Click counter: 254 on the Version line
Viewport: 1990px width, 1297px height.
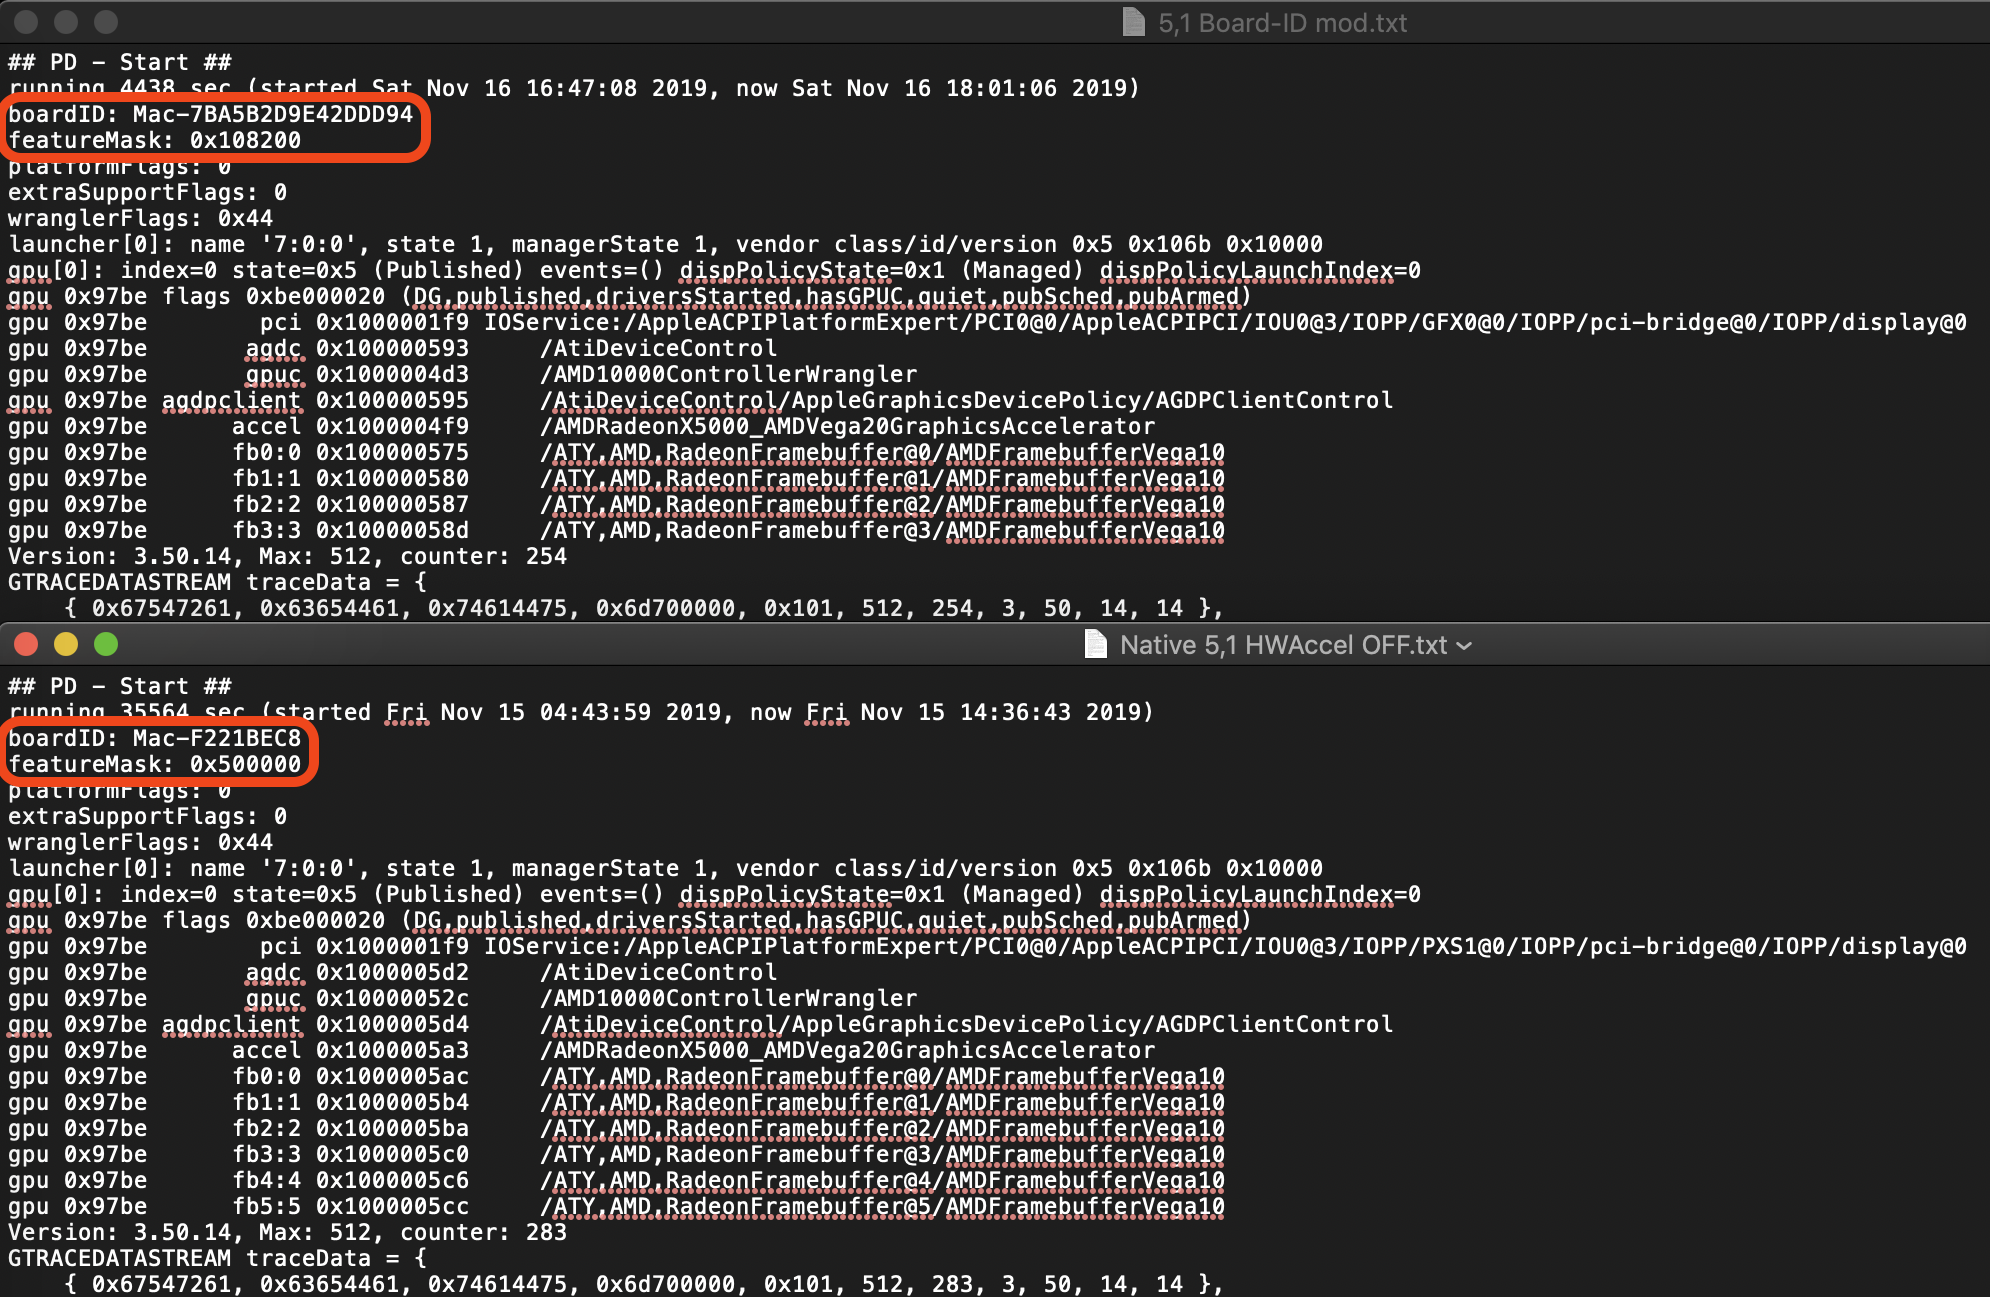[x=483, y=556]
